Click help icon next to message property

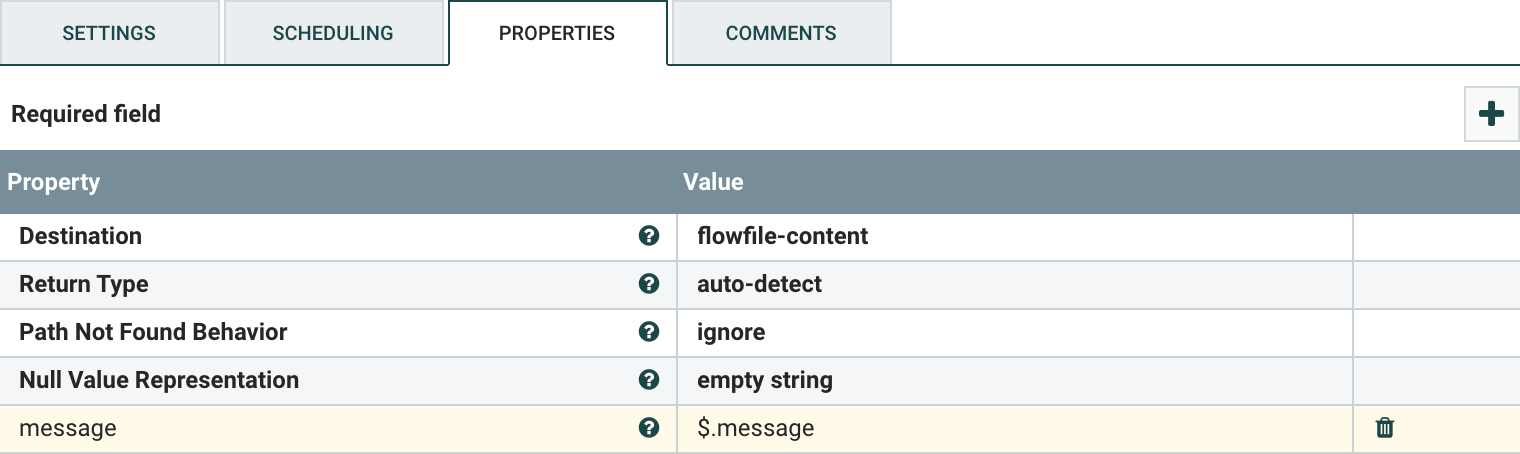[649, 429]
